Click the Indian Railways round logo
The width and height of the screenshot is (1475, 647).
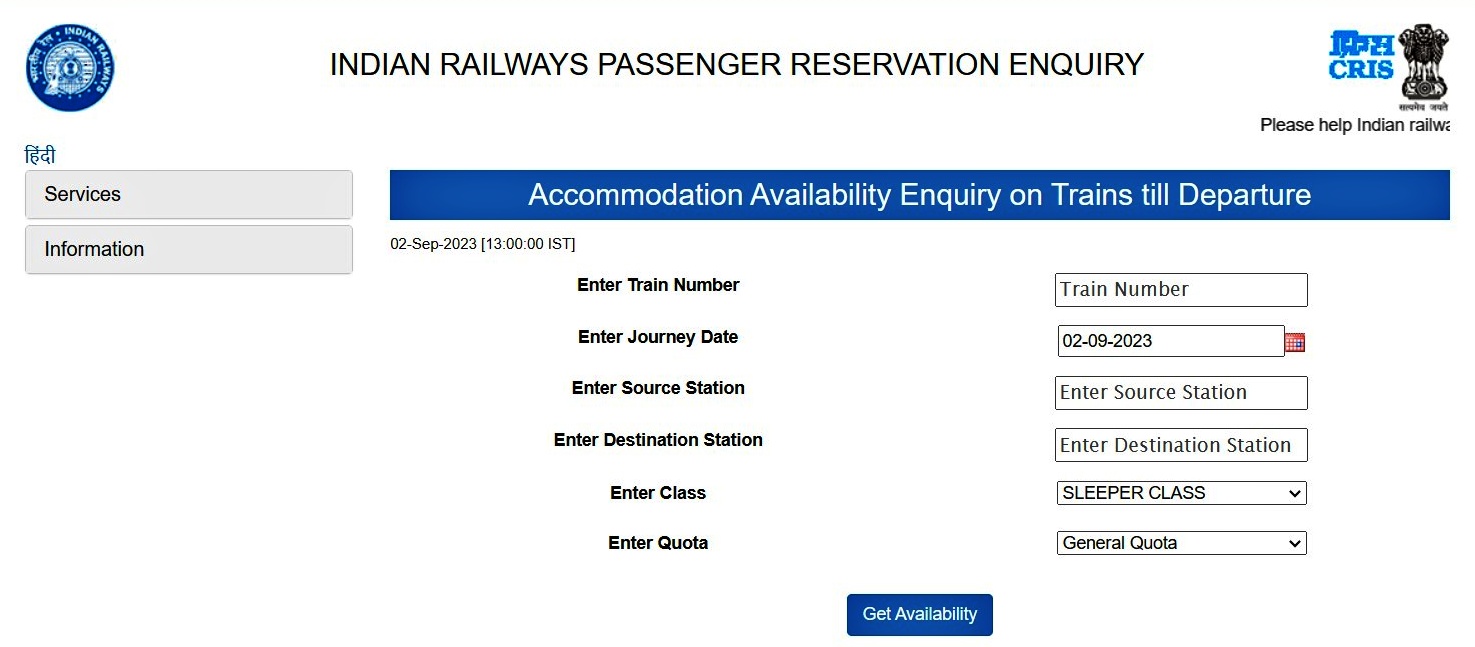coord(70,67)
